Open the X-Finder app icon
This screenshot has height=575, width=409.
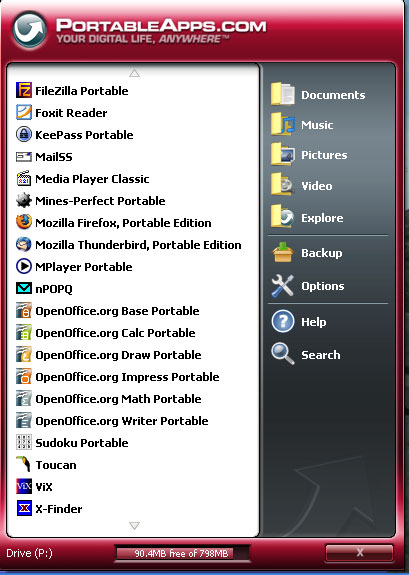tap(24, 508)
